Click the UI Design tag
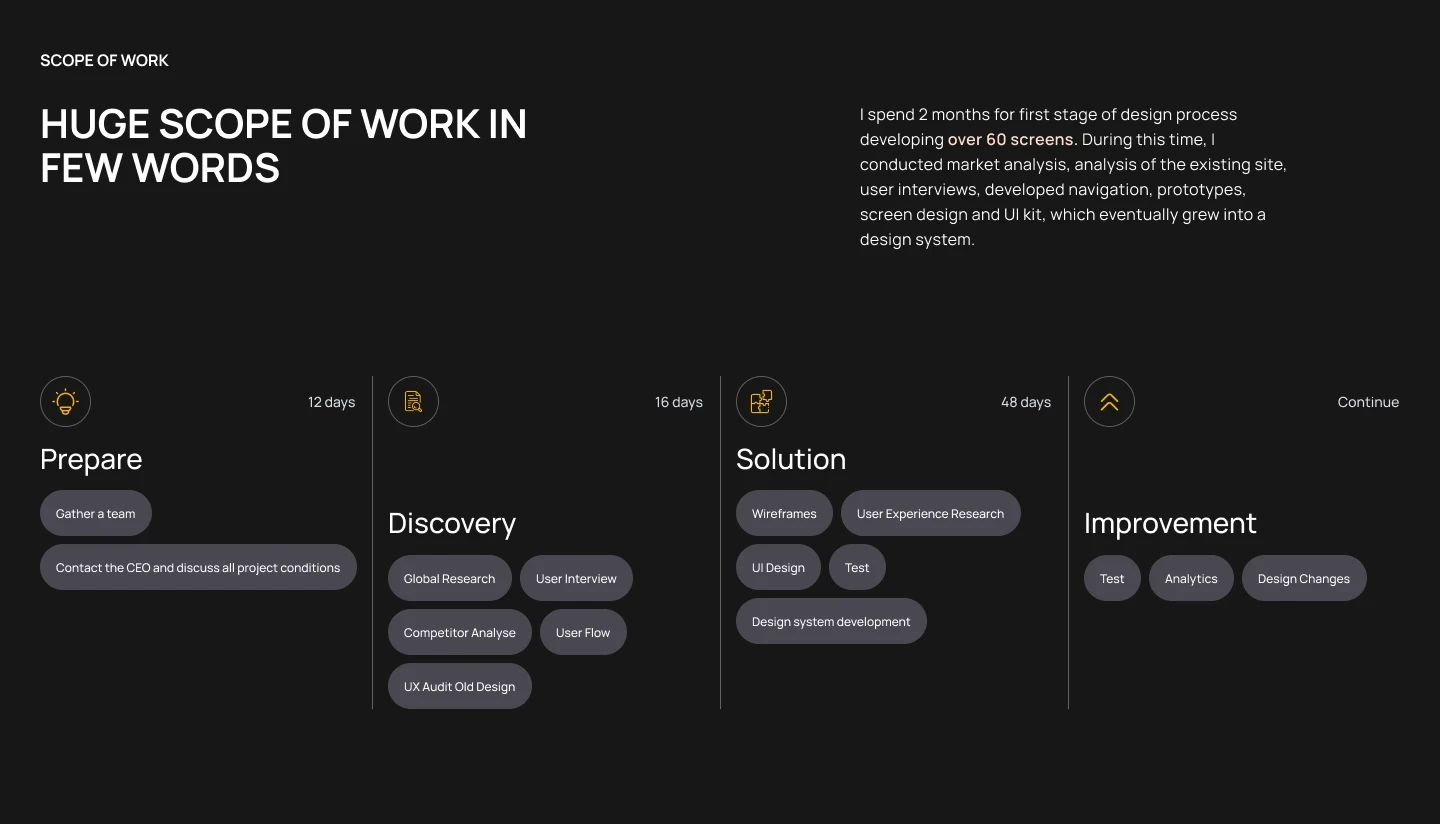Image resolution: width=1440 pixels, height=824 pixels. [x=778, y=567]
